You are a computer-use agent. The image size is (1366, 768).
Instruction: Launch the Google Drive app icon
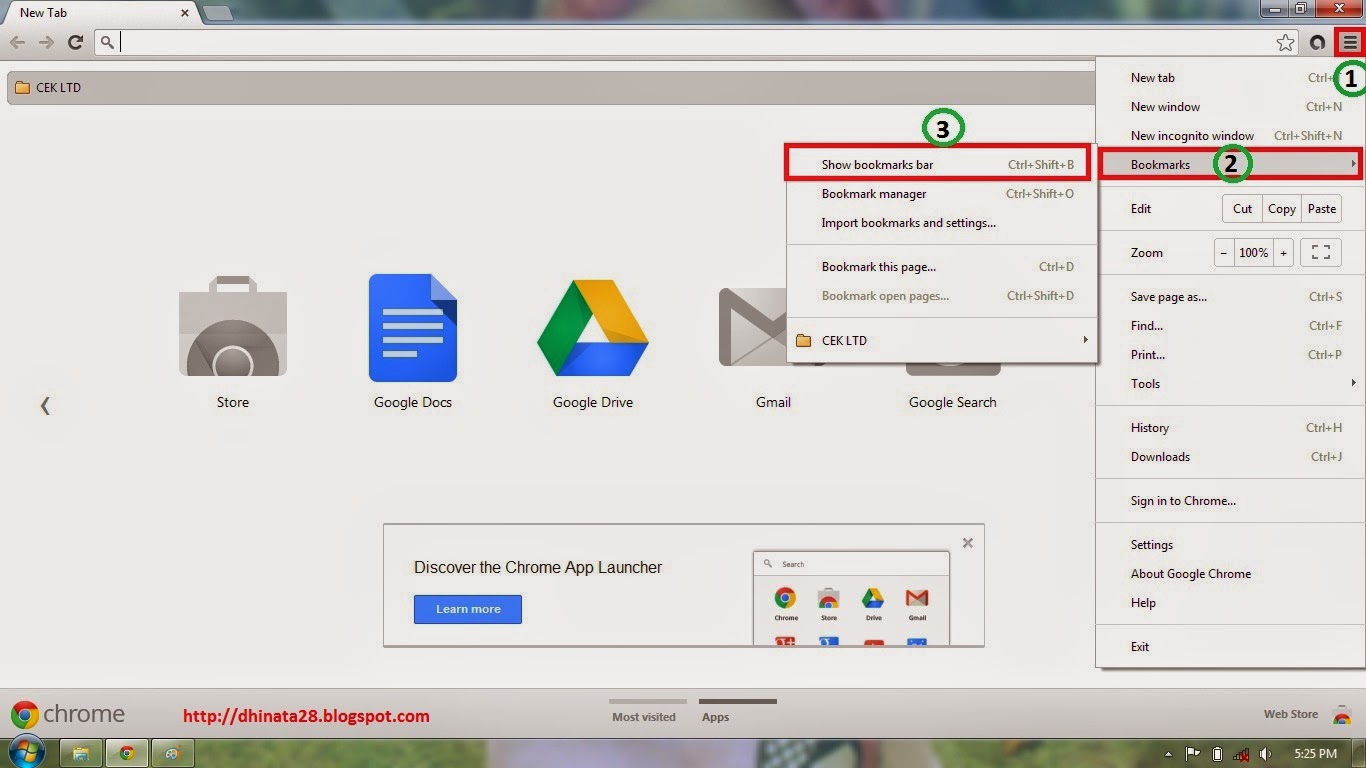coord(593,328)
